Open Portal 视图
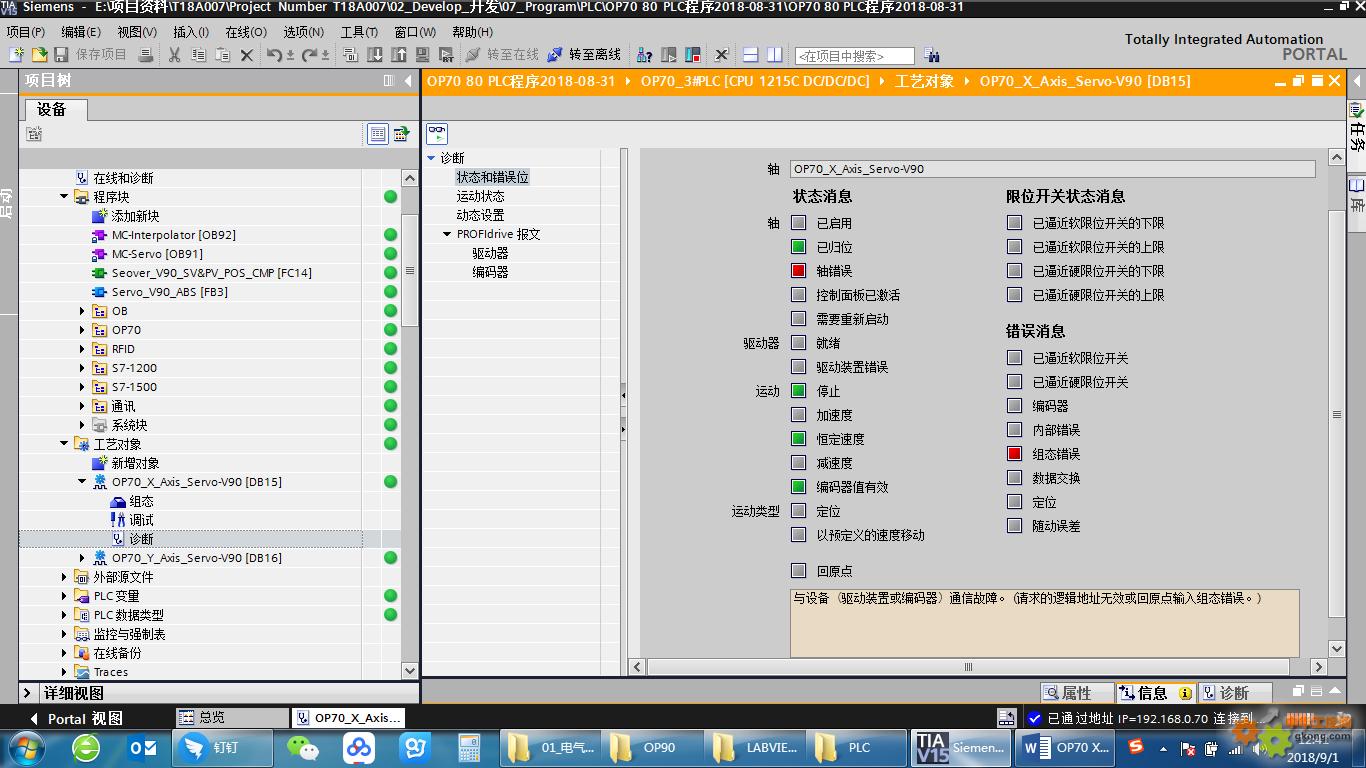1366x768 pixels. tap(75, 718)
